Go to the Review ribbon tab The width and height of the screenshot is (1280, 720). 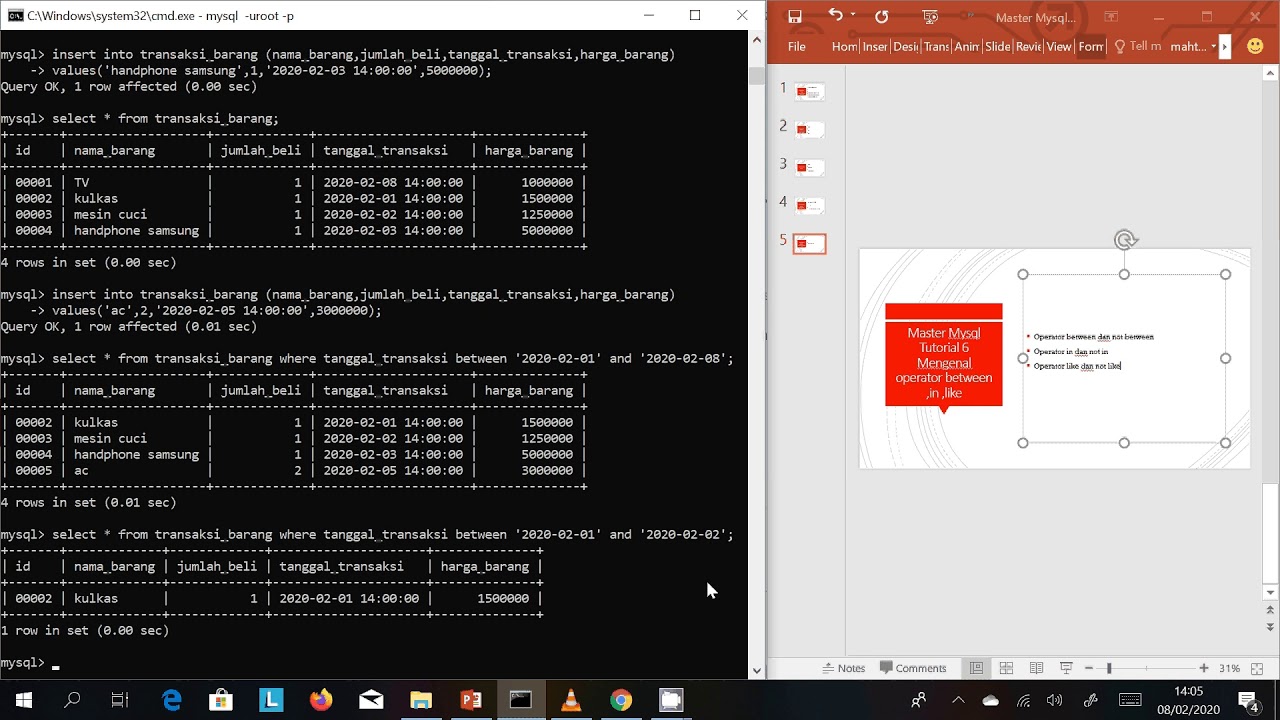(x=1029, y=47)
